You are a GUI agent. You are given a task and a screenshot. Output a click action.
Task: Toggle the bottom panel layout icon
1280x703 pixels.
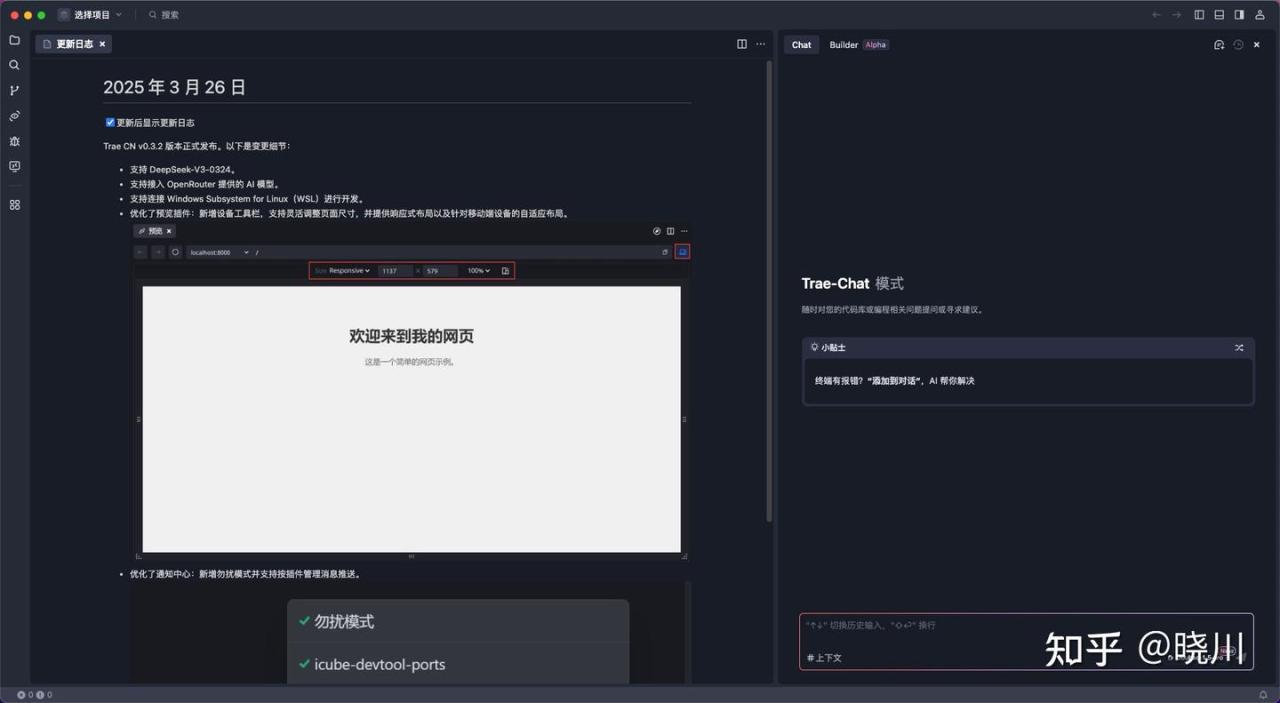coord(1219,15)
